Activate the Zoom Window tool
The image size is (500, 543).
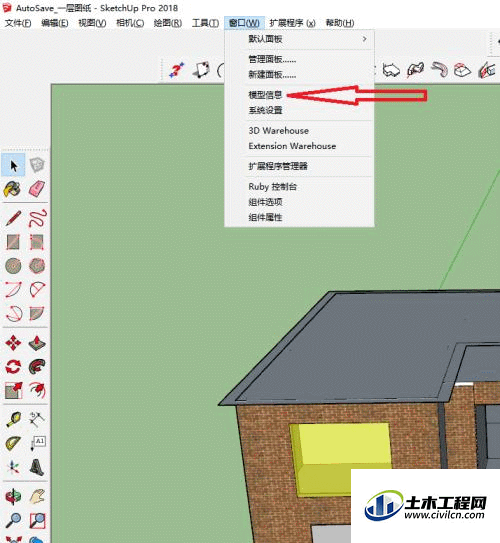click(37, 520)
